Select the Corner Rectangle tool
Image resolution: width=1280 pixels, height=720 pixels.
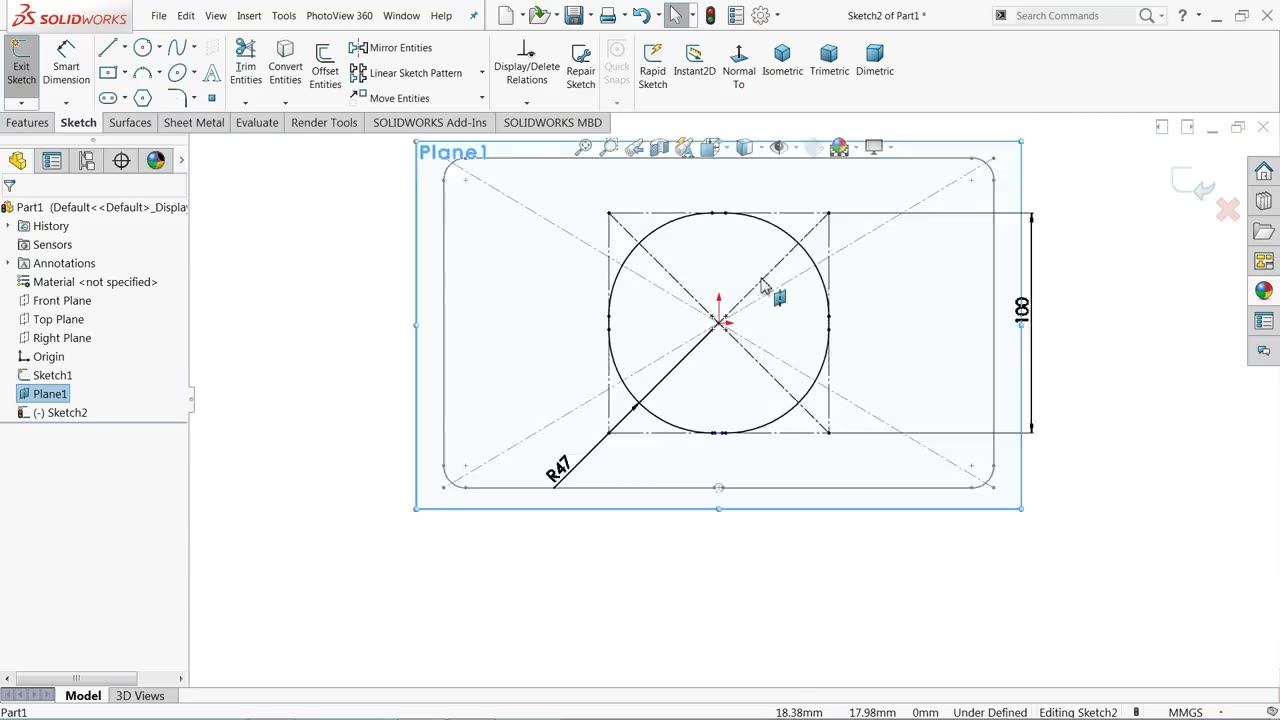[107, 73]
